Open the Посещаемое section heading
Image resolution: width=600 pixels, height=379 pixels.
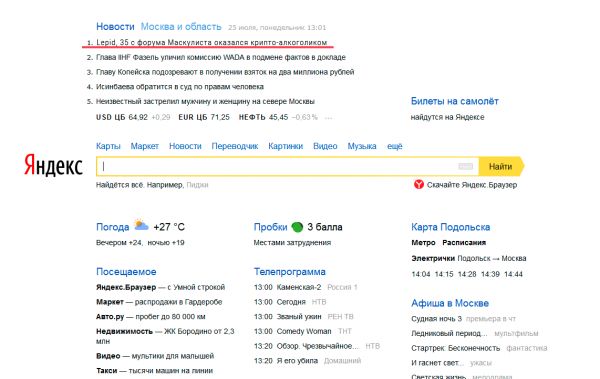(x=126, y=272)
